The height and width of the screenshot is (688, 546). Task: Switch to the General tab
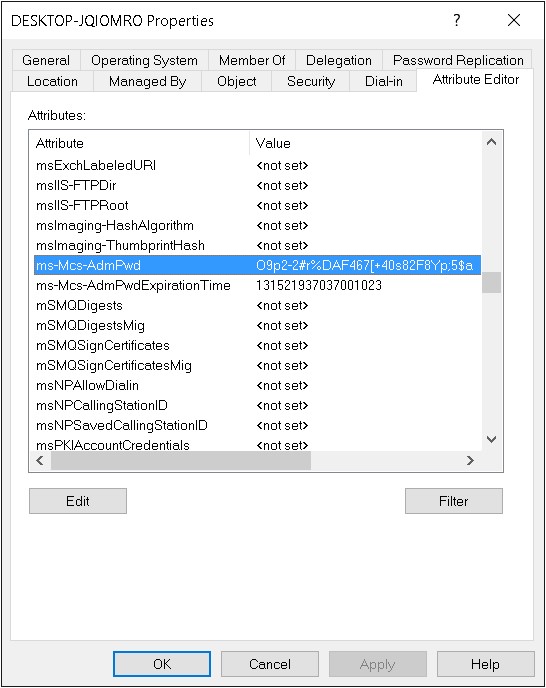46,60
